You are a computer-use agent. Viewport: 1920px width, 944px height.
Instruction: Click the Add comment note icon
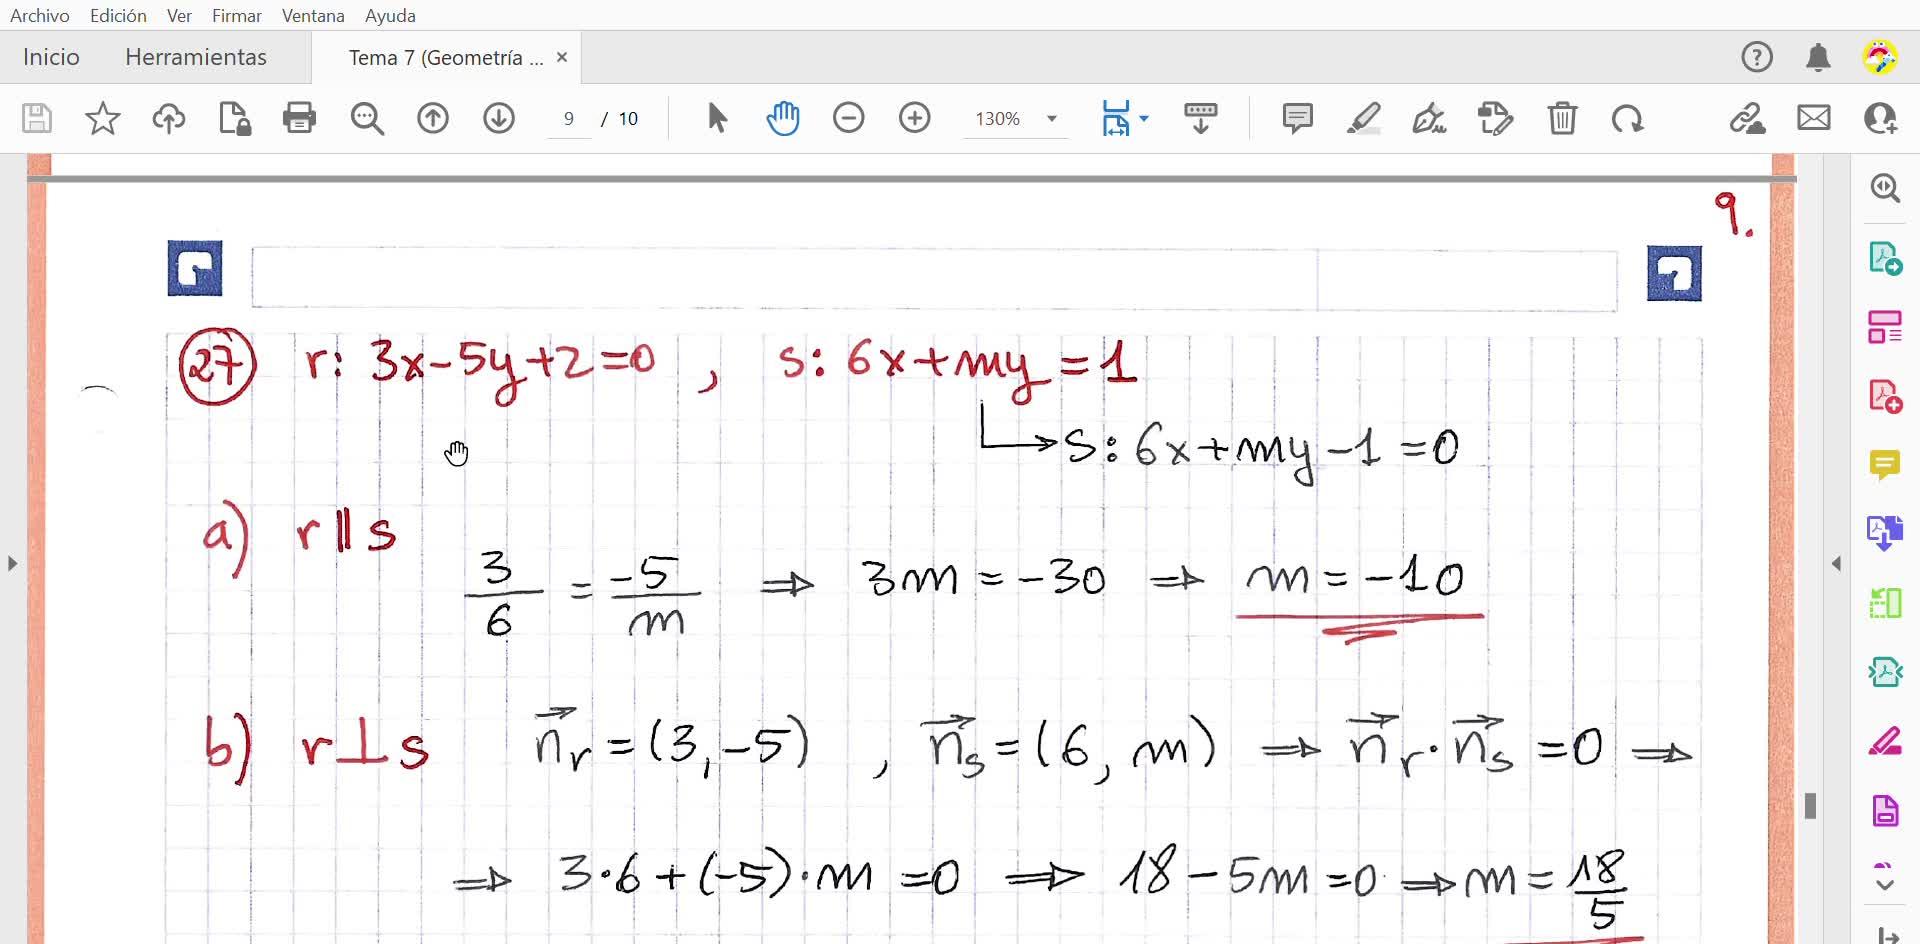[x=1297, y=118]
